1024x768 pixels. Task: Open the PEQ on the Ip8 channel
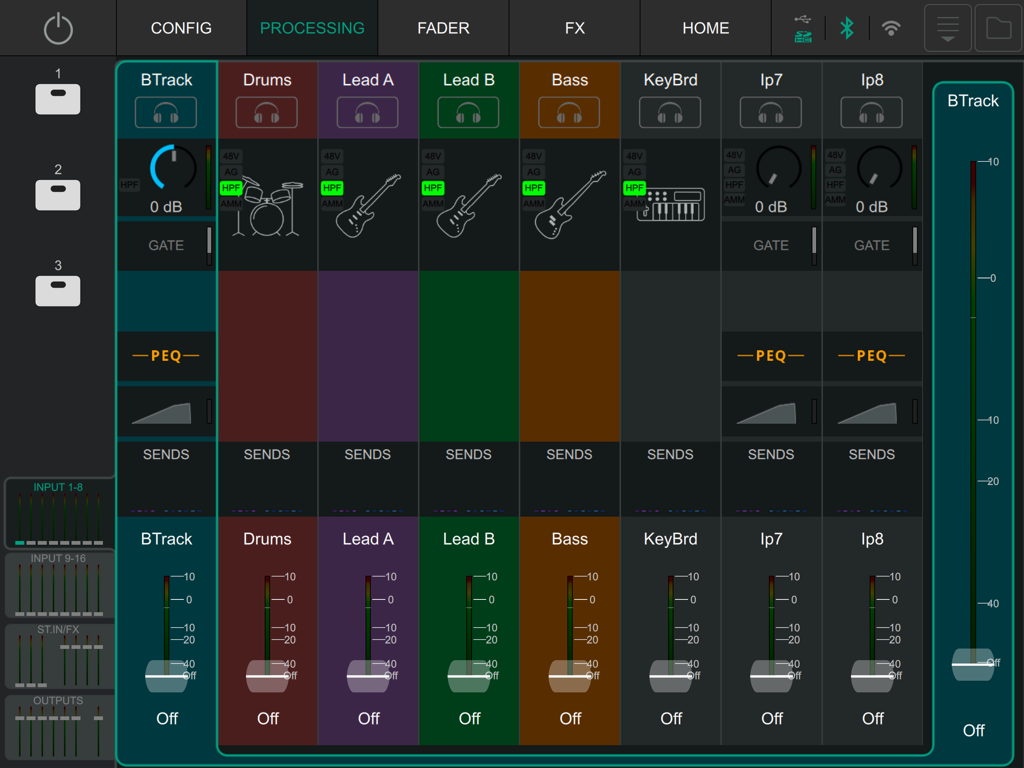(871, 357)
